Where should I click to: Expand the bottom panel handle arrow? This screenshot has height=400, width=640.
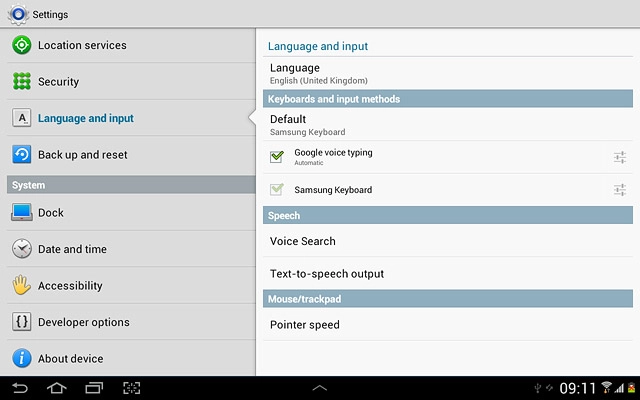pyautogui.click(x=320, y=388)
